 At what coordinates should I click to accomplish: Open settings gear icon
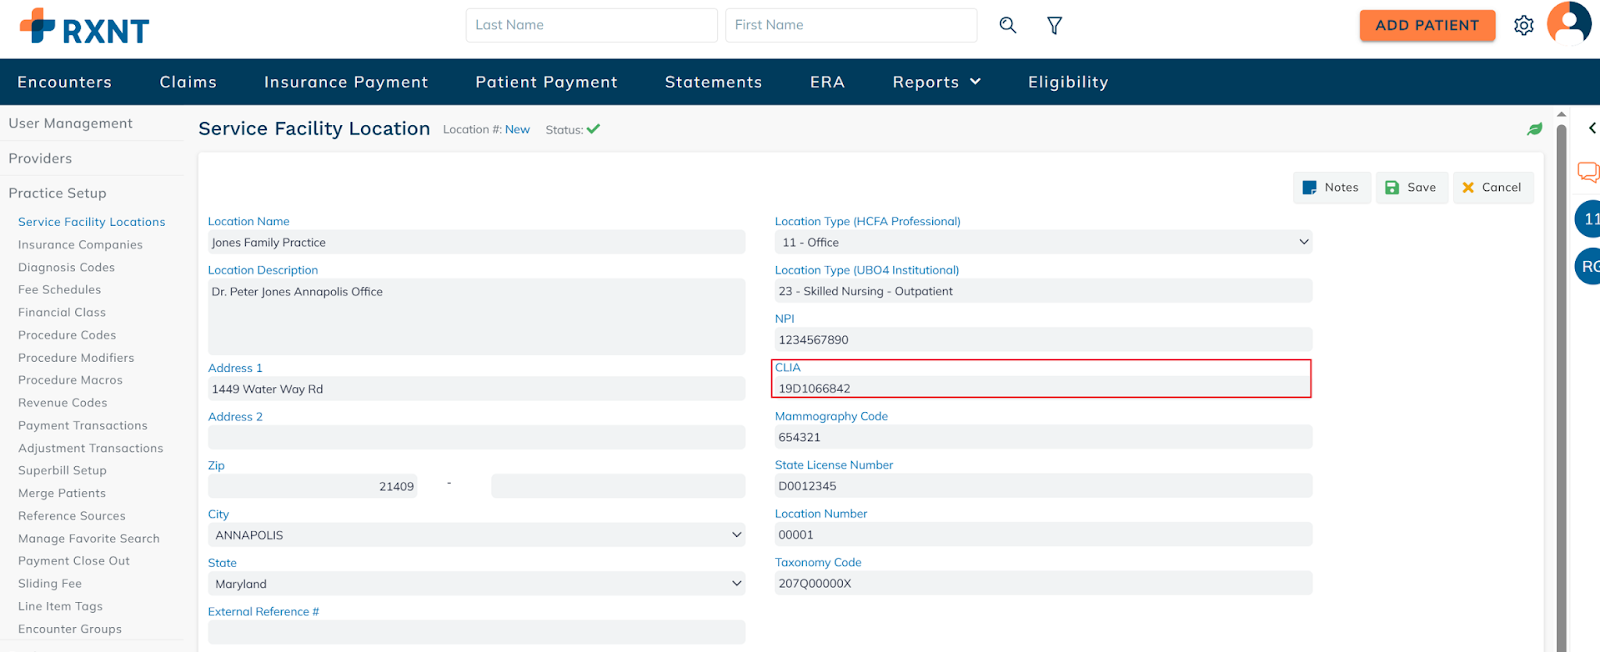tap(1523, 26)
